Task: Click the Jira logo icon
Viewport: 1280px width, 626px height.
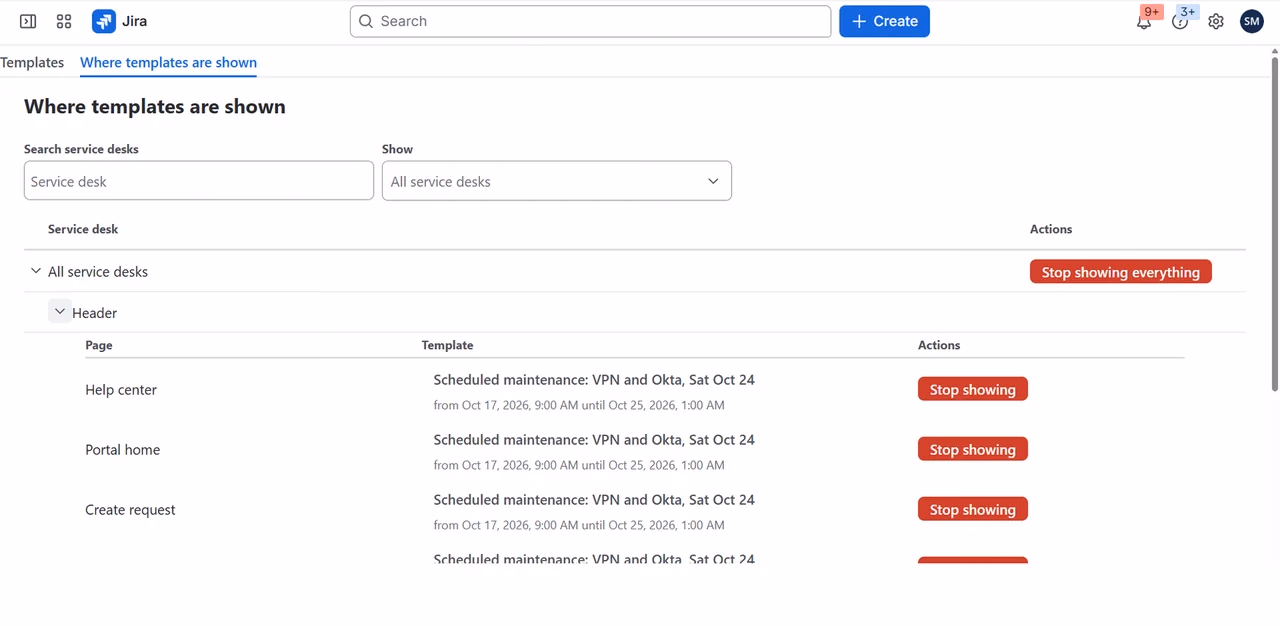Action: 103,21
